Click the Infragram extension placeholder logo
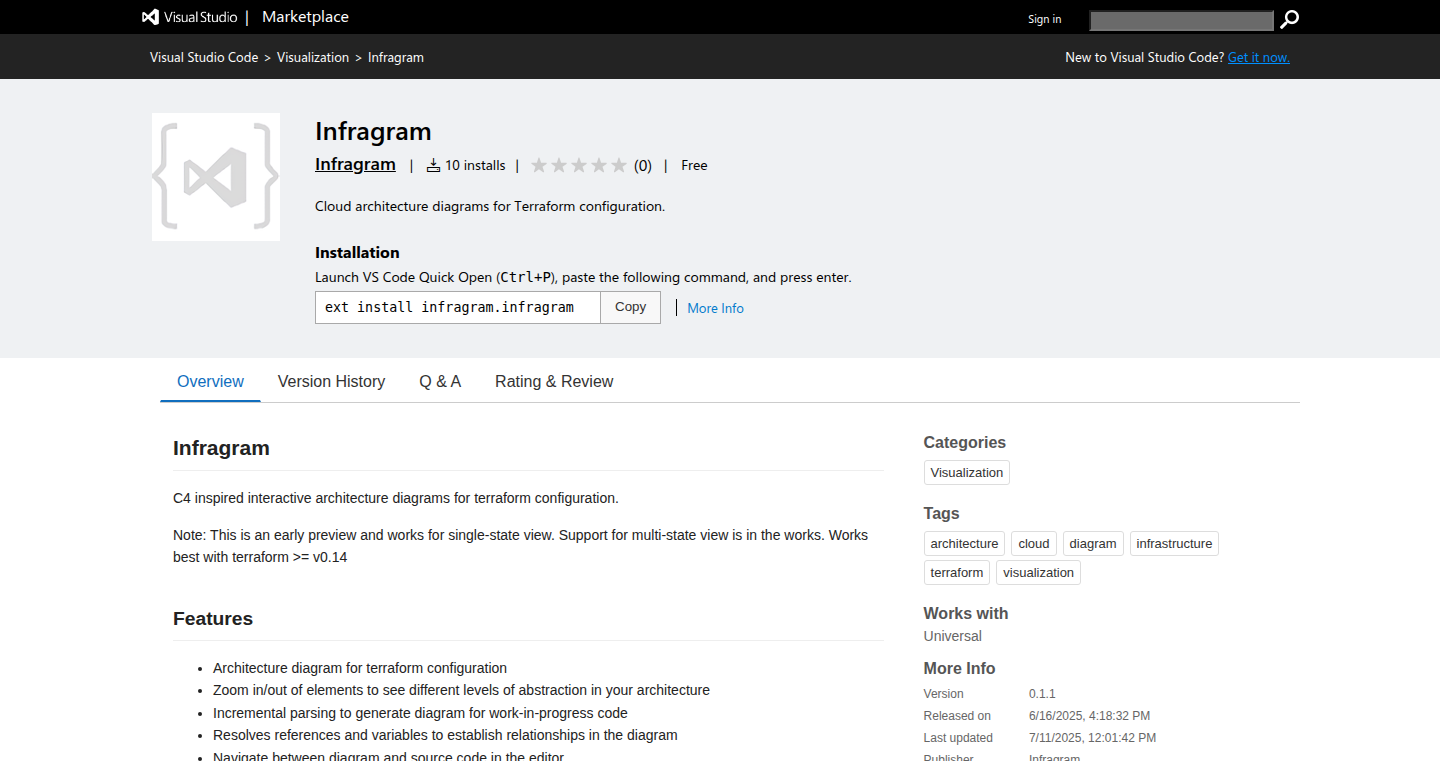 [x=216, y=177]
